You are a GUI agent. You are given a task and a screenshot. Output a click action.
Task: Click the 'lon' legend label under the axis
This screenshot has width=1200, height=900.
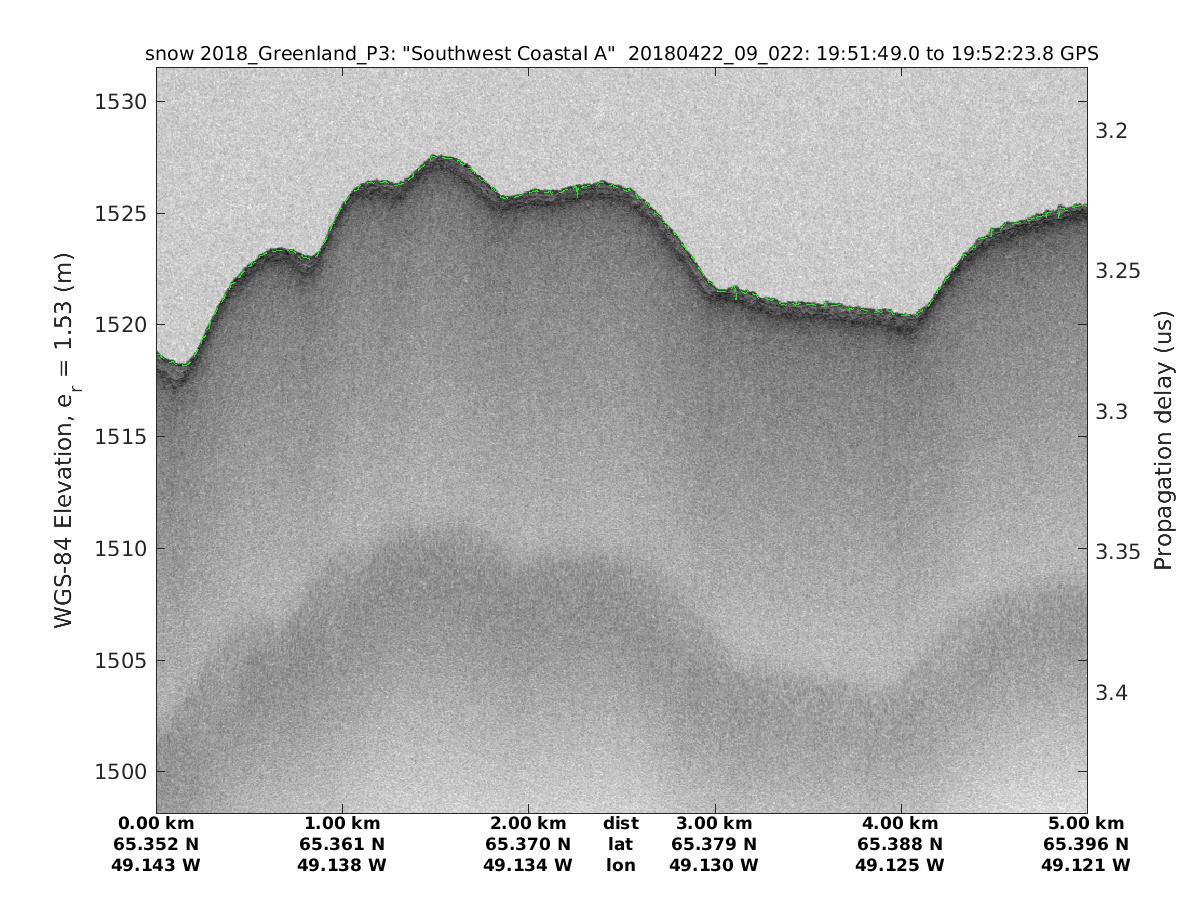click(x=620, y=865)
